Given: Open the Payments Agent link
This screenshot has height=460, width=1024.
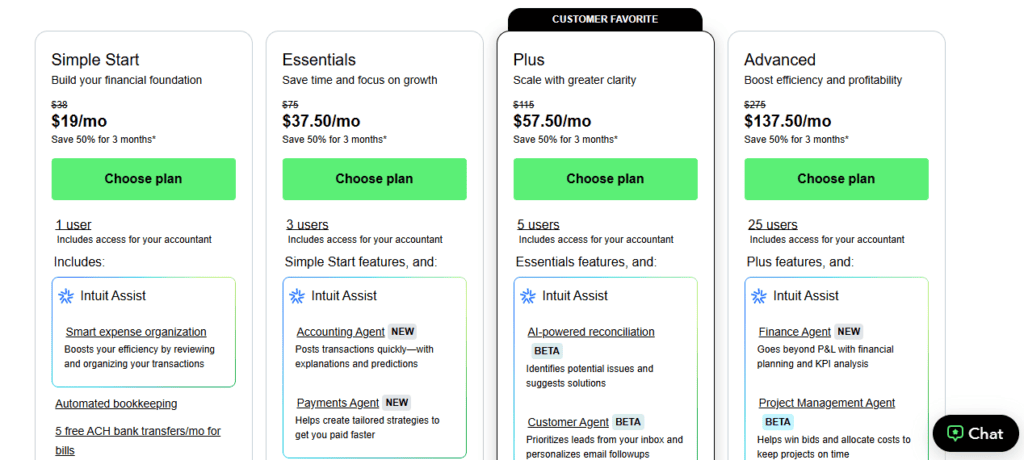Looking at the screenshot, I should point(338,403).
